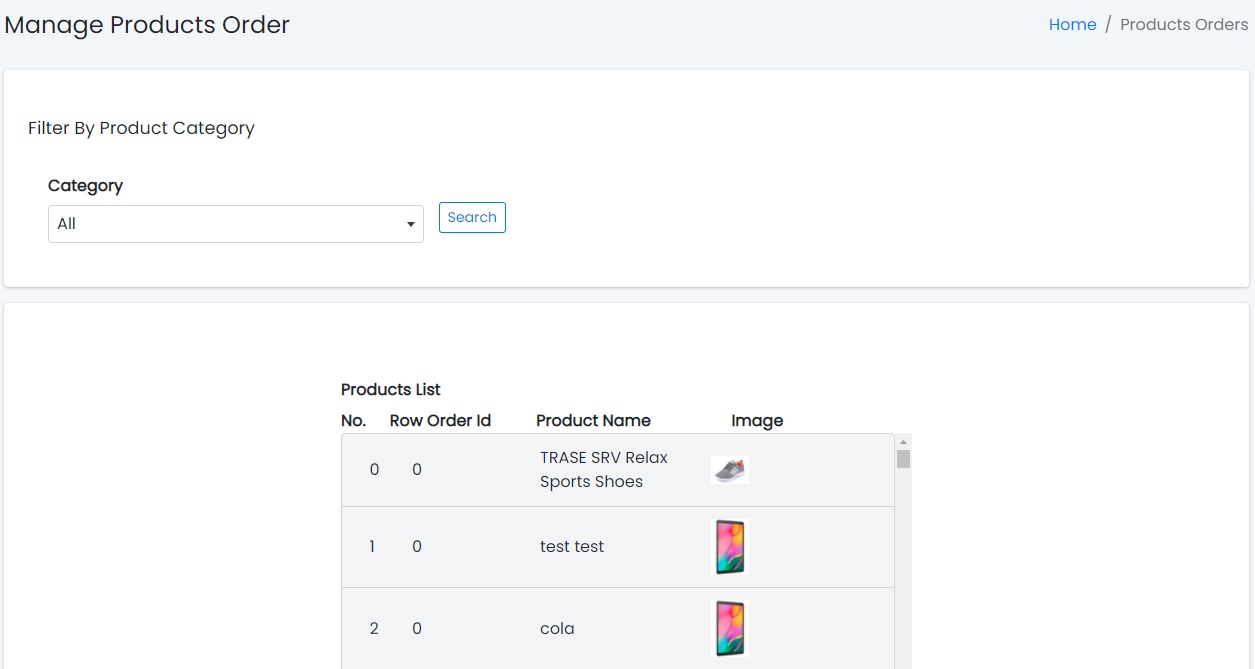Click the Products Orders breadcrumb
1255x669 pixels.
1183,25
